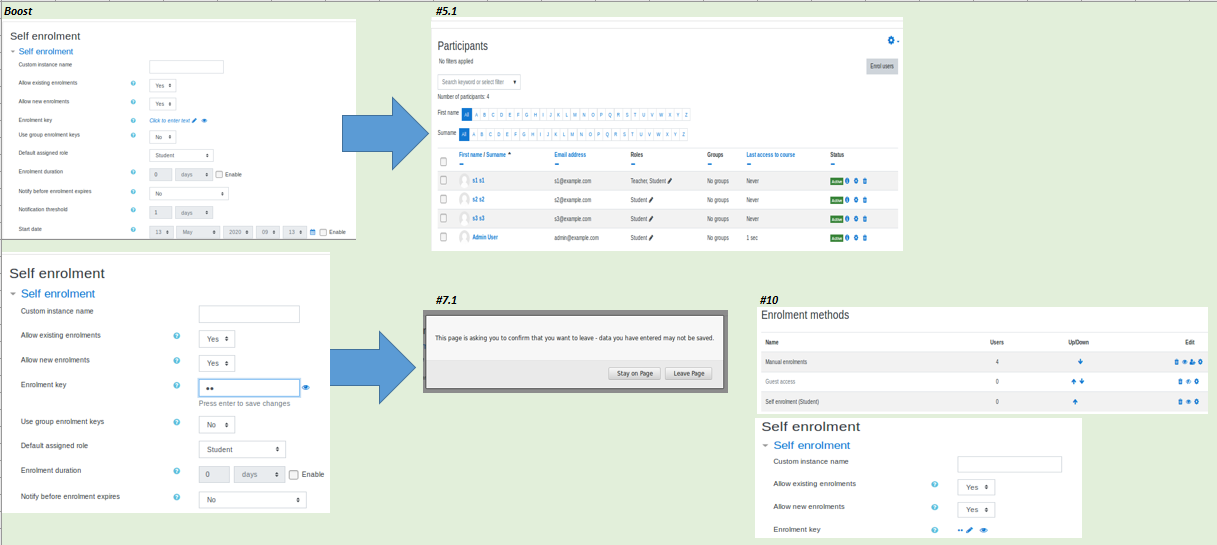Open Allow existing enrolments dropdown in #10 form
1217x545 pixels.
point(976,487)
